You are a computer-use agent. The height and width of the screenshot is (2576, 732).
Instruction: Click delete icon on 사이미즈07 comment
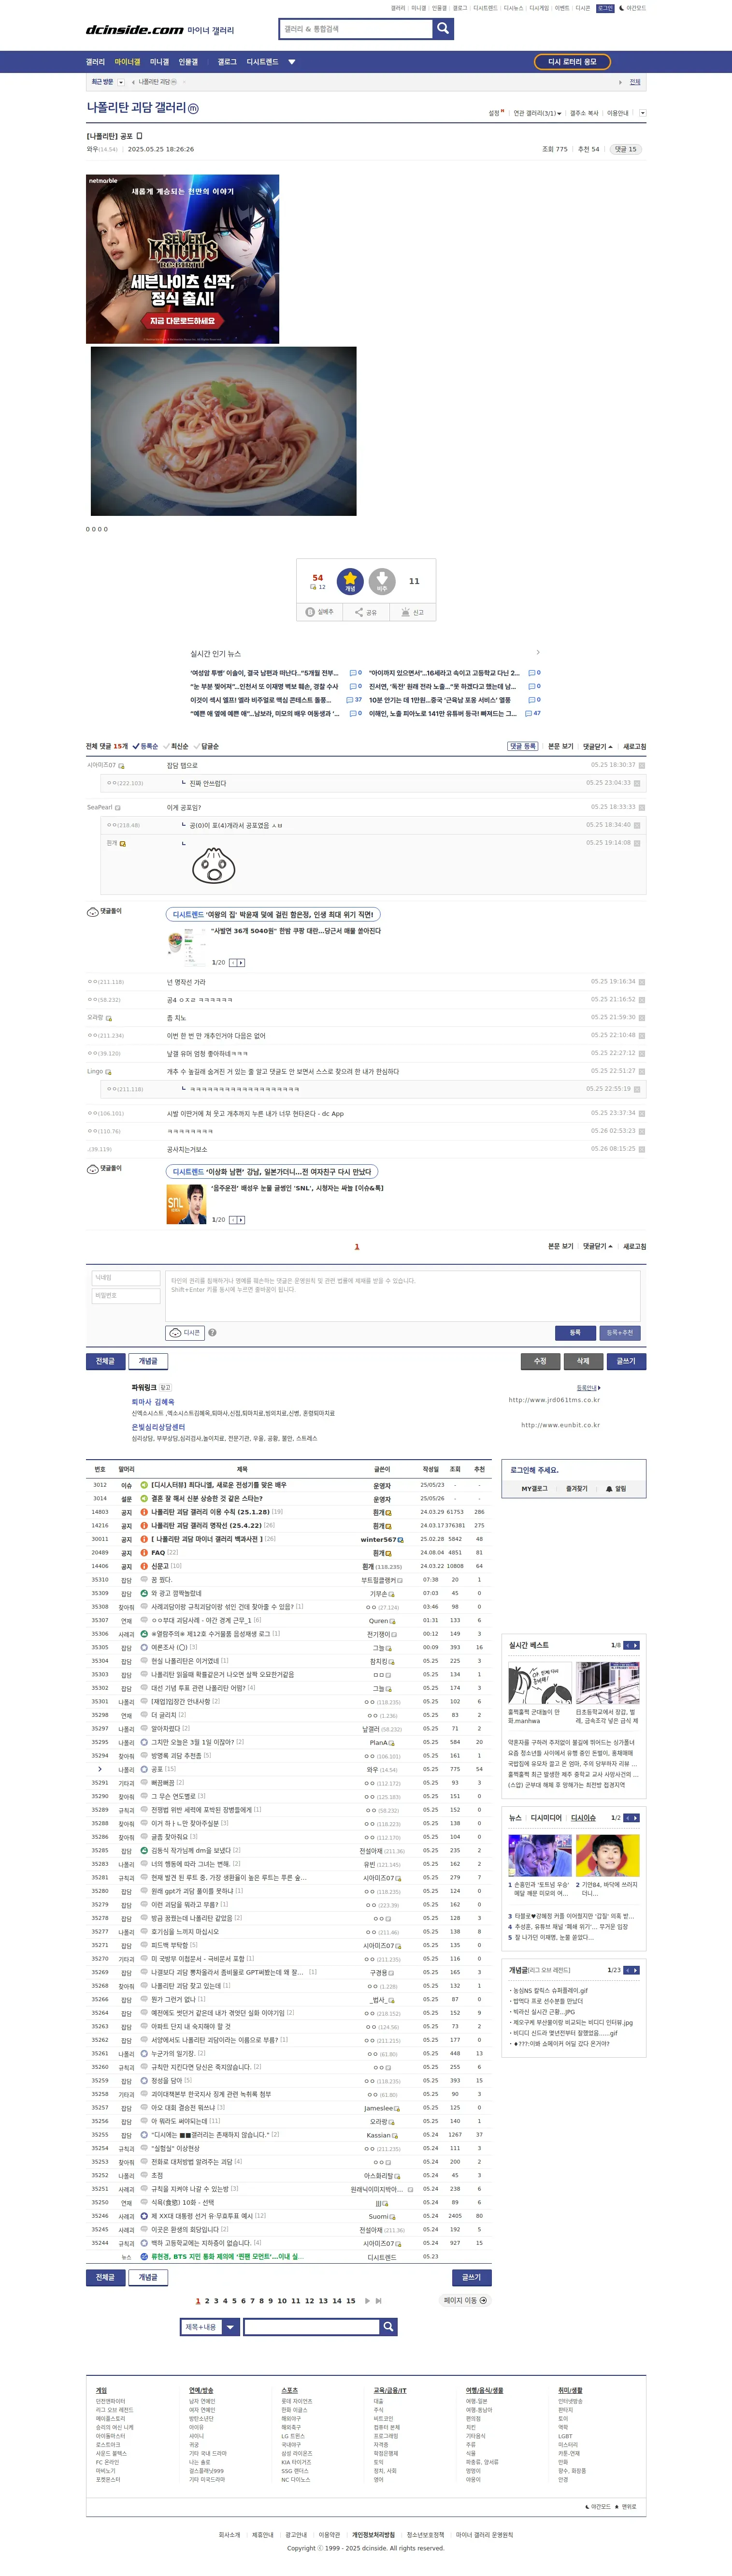pos(641,766)
